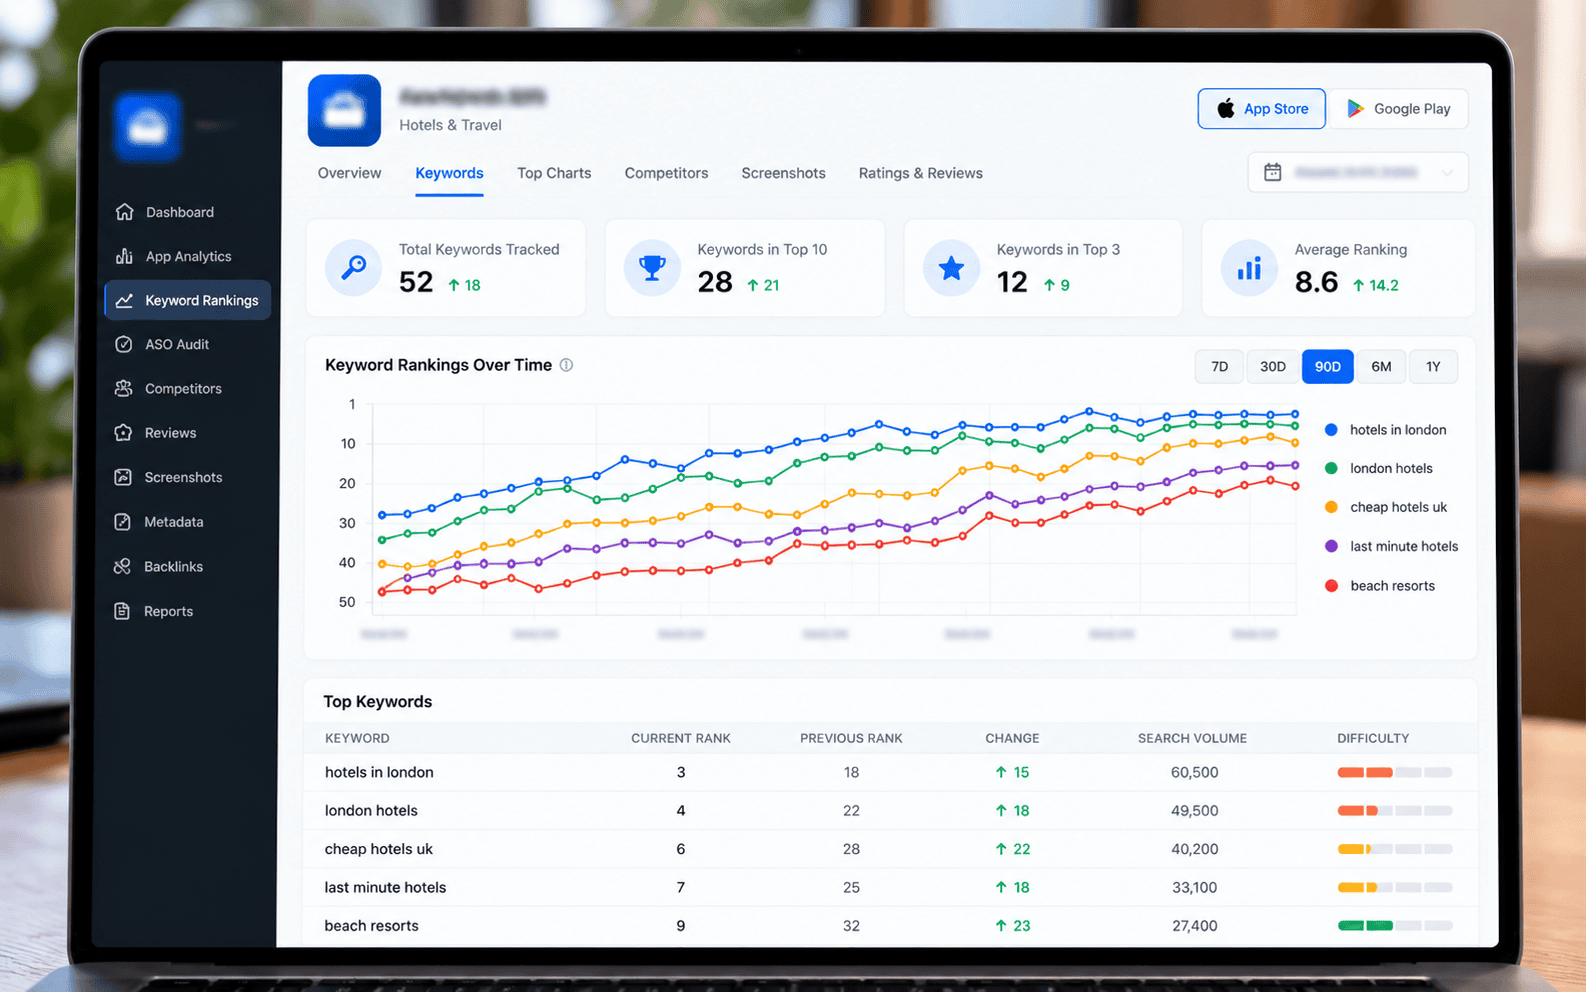Click the calendar icon in date picker

point(1272,172)
